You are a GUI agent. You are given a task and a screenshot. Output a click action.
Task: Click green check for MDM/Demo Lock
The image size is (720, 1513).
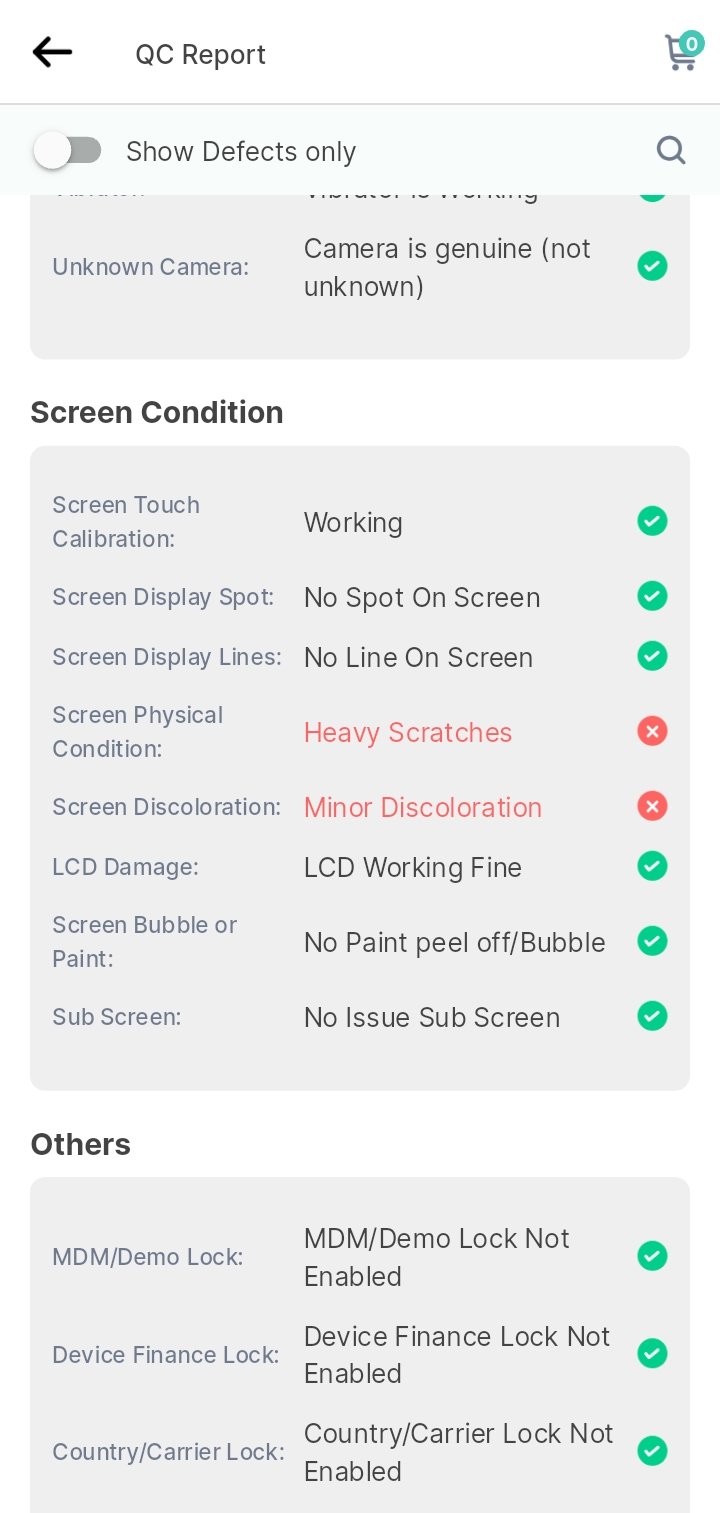652,1256
